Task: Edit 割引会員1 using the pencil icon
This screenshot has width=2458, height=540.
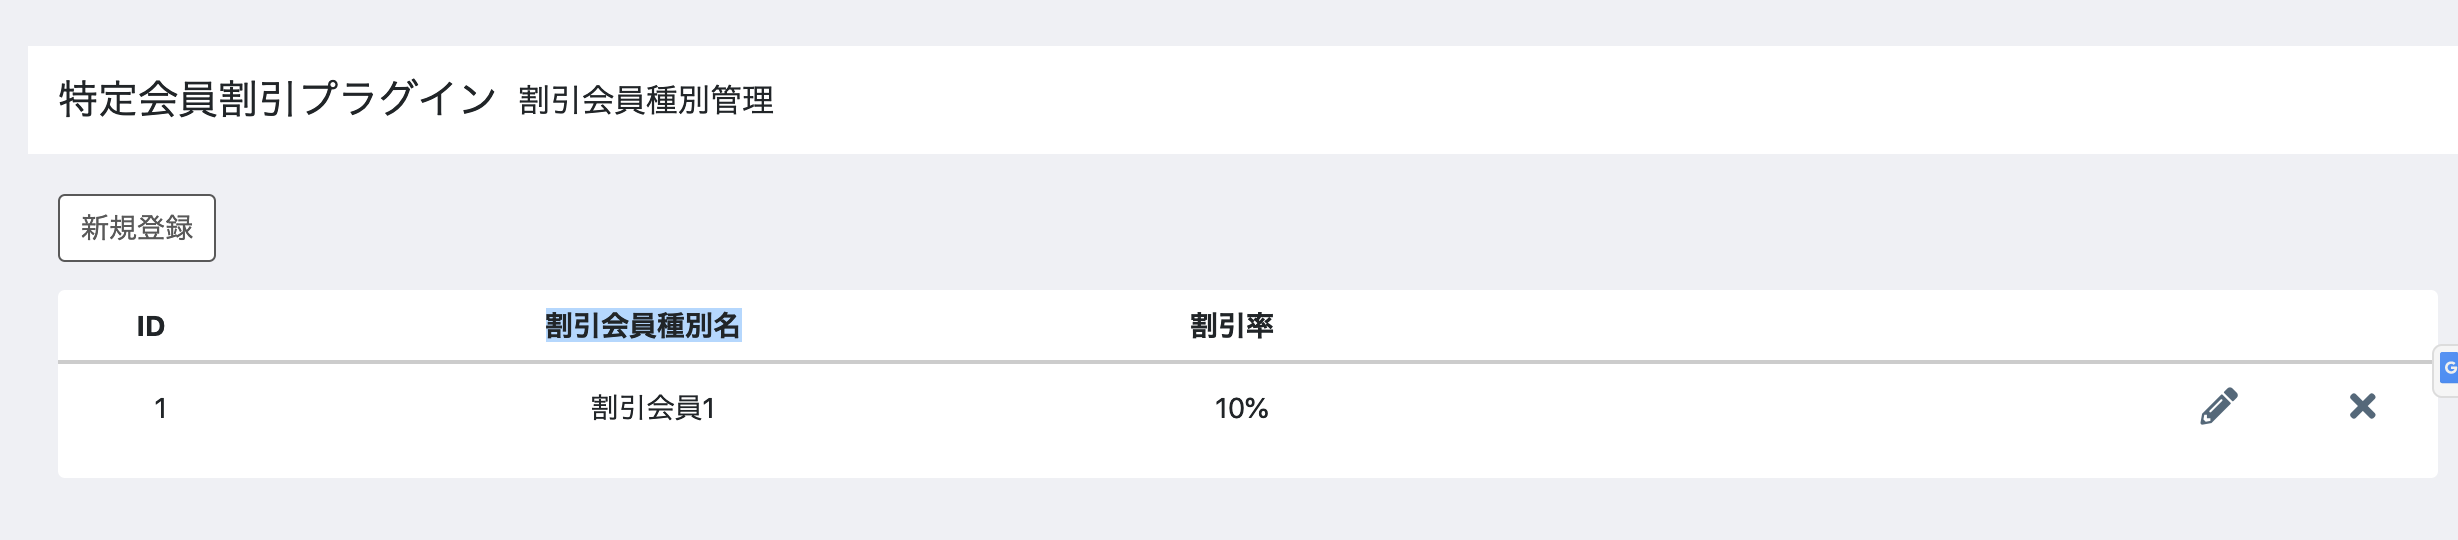Action: click(x=2218, y=407)
